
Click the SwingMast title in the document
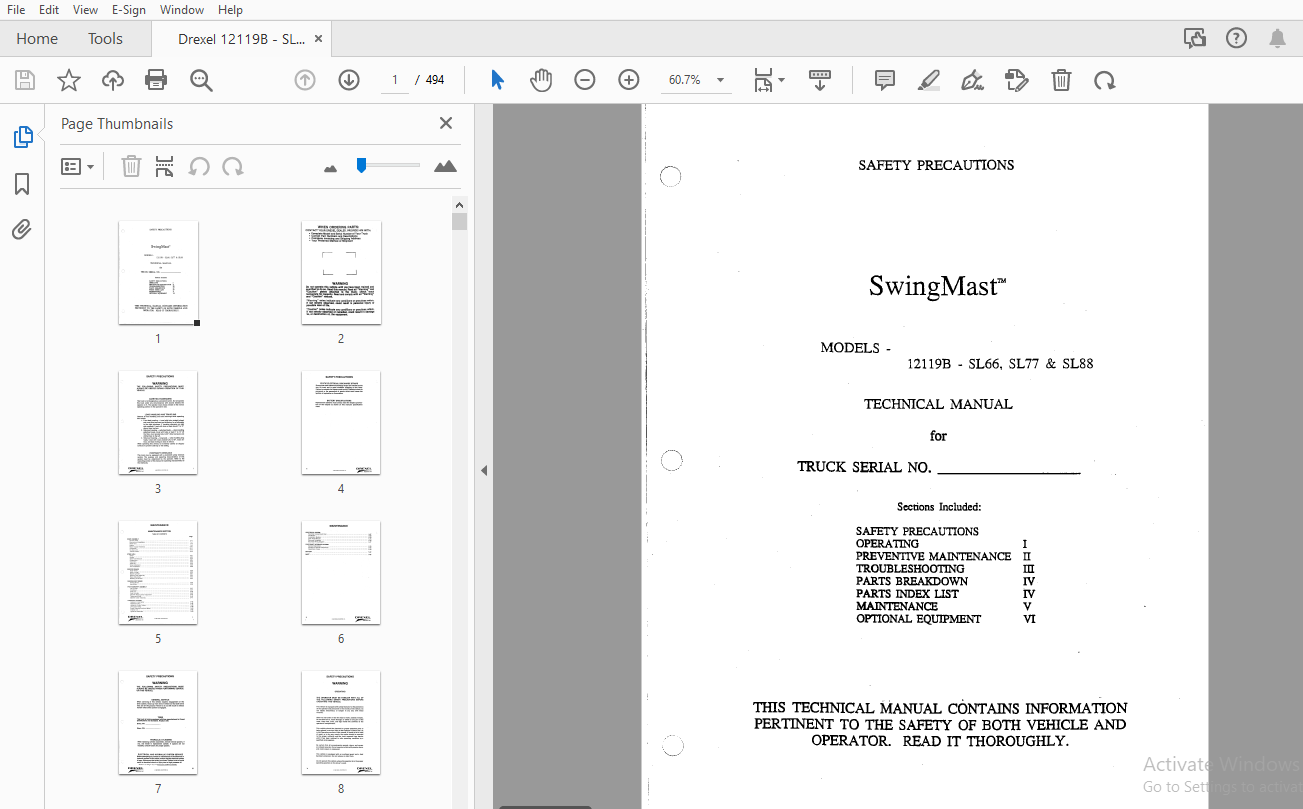tap(937, 287)
